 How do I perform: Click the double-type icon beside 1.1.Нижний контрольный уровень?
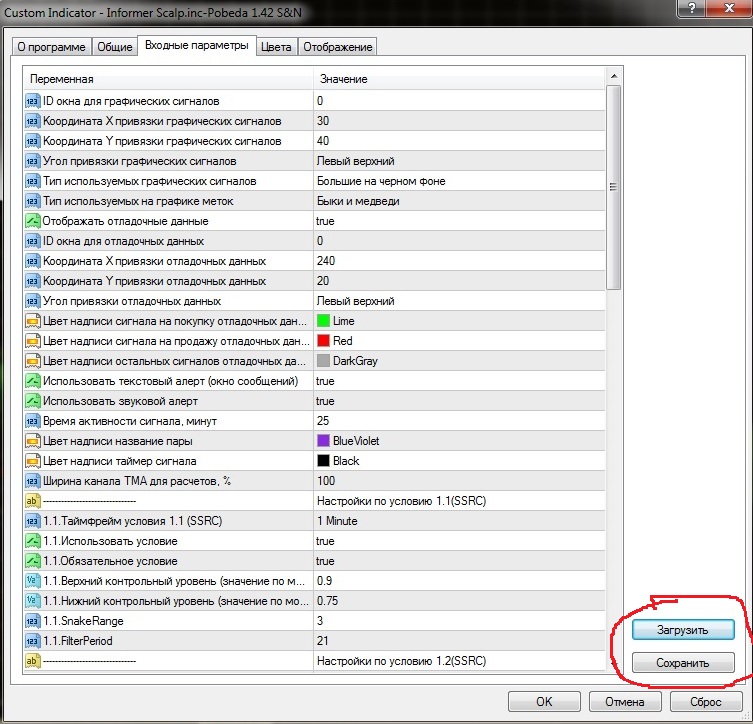click(32, 602)
